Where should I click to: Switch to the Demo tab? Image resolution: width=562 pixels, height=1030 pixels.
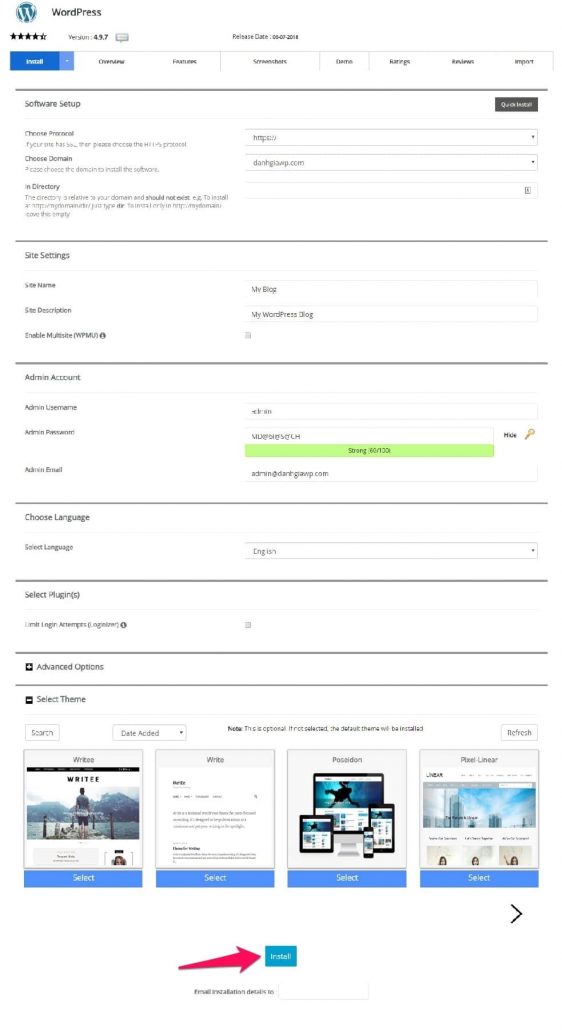point(344,61)
